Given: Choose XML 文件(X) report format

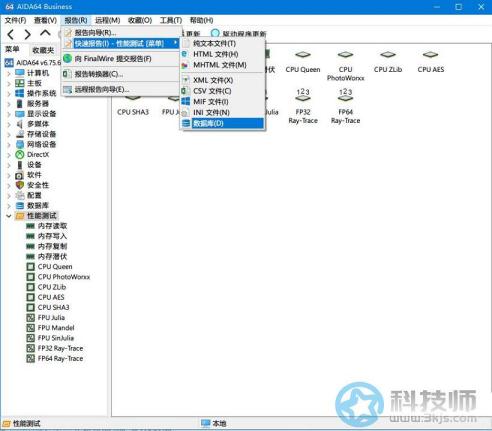Looking at the screenshot, I should pyautogui.click(x=223, y=80).
